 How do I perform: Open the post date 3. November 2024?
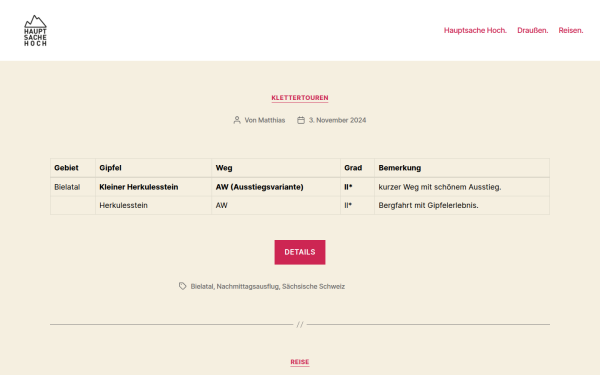point(337,120)
